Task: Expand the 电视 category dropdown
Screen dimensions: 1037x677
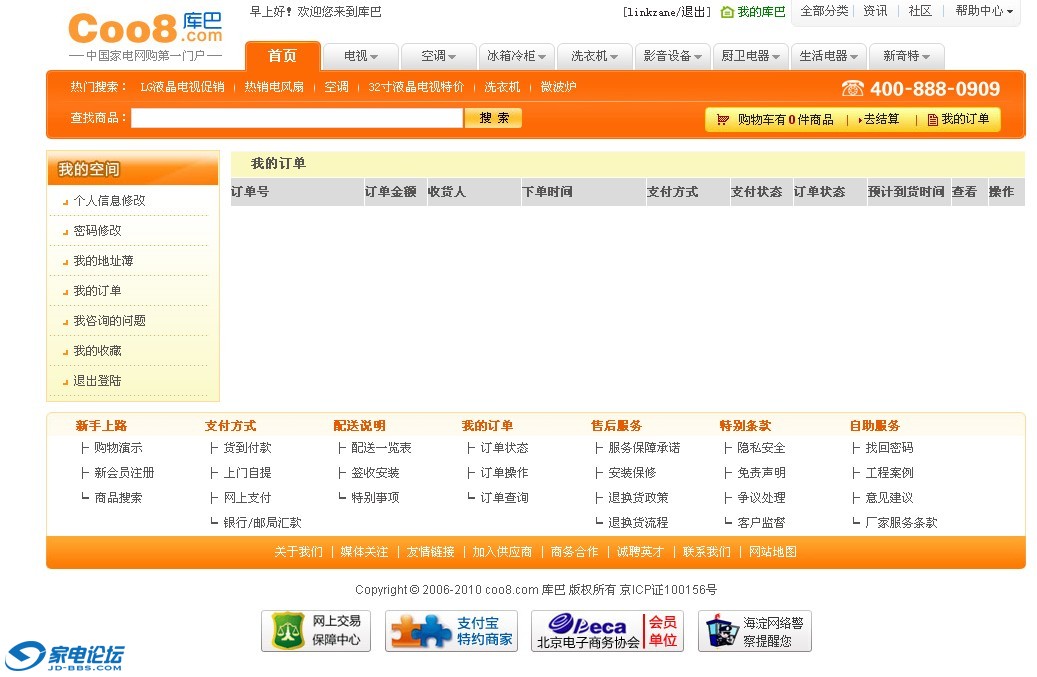Action: tap(361, 57)
